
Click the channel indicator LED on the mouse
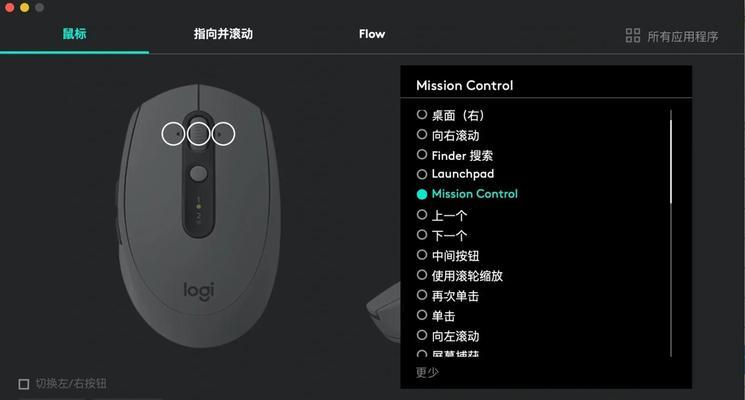click(x=199, y=207)
